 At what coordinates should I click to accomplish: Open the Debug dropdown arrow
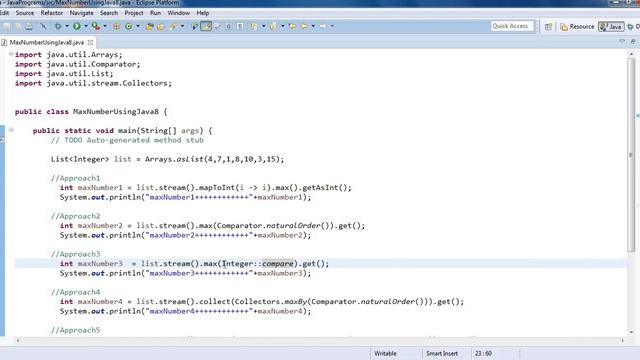67,26
